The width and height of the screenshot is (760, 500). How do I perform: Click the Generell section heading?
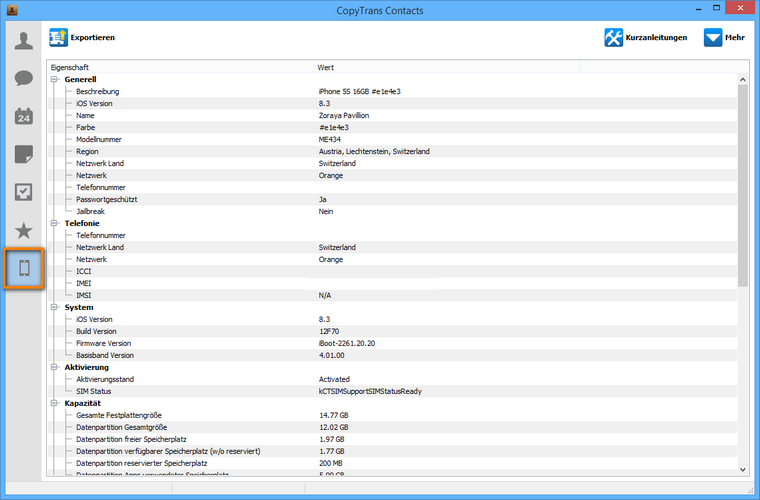click(80, 79)
